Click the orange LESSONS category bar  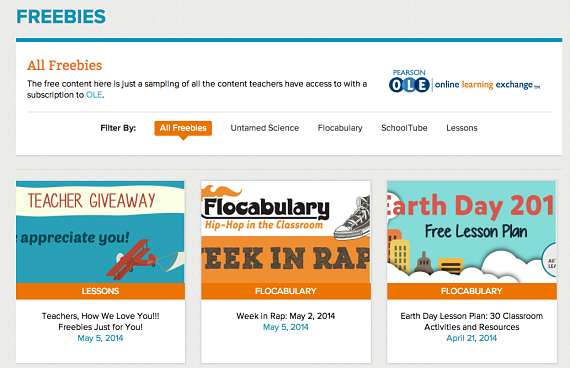100,291
